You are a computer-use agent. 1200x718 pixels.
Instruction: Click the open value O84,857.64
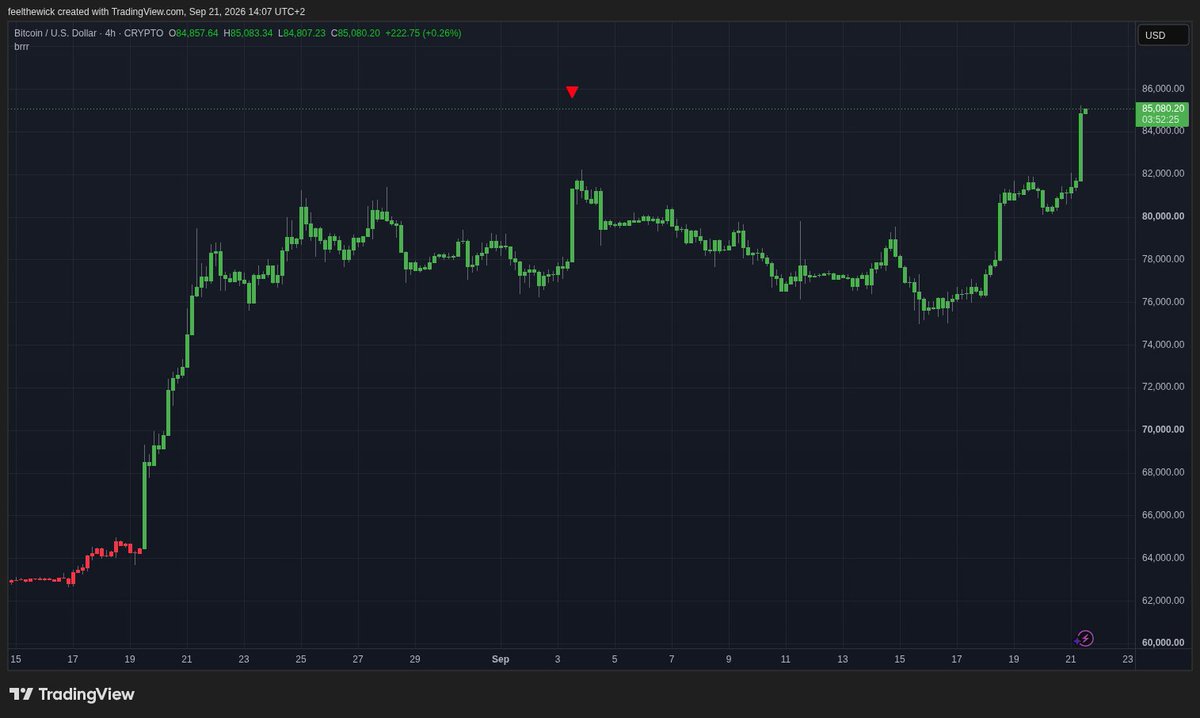tap(193, 33)
